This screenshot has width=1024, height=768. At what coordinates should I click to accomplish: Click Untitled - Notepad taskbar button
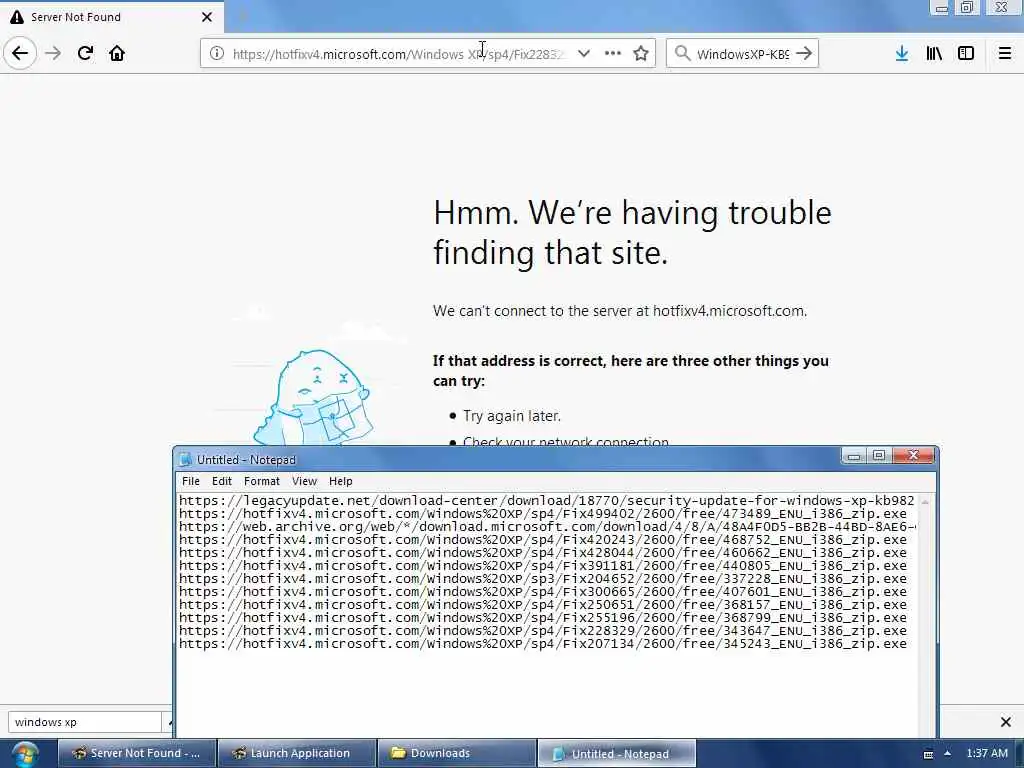(x=617, y=753)
